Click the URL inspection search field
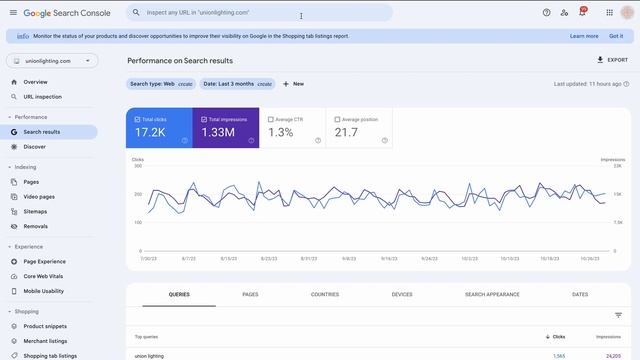640x360 pixels. coord(260,13)
